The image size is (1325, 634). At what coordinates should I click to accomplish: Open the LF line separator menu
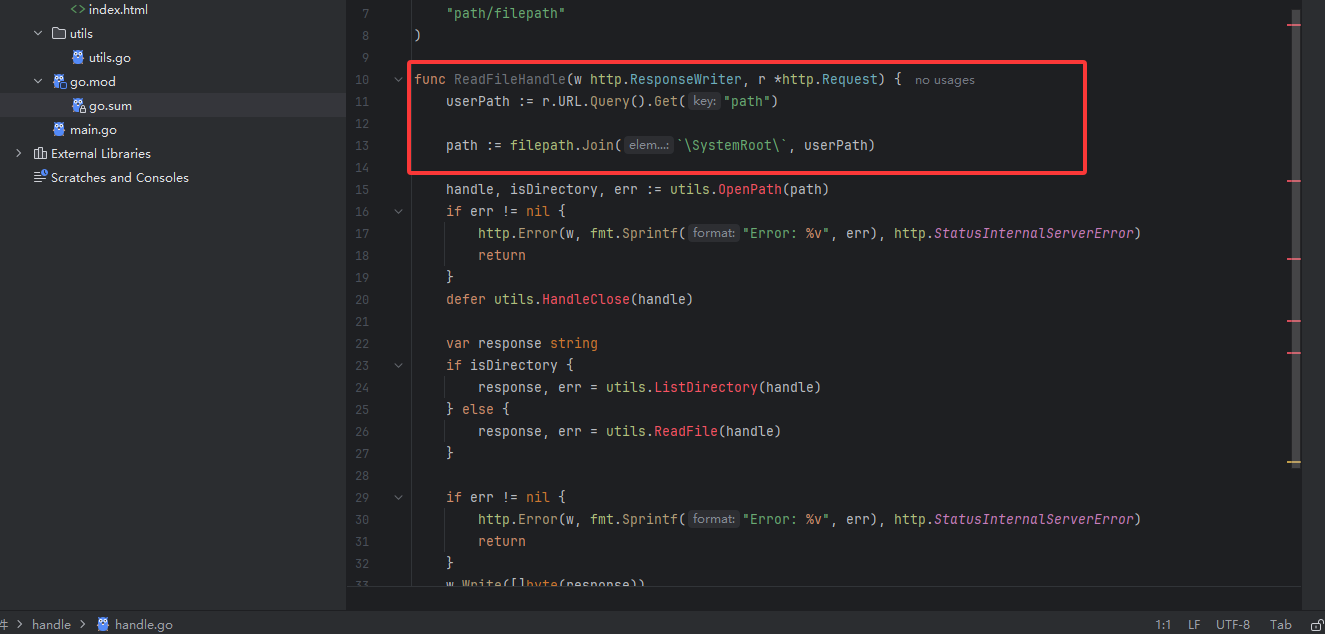[x=1194, y=624]
